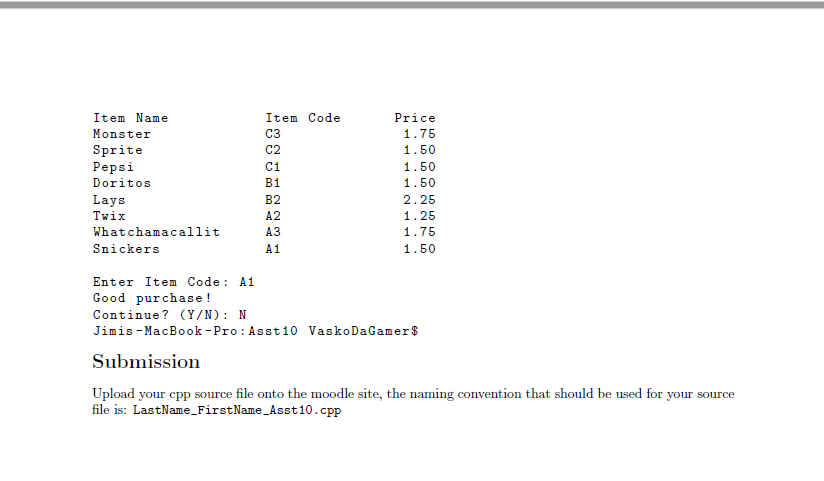Select the 'Monster' item name
Image resolution: width=824 pixels, height=481 pixels.
tap(122, 134)
